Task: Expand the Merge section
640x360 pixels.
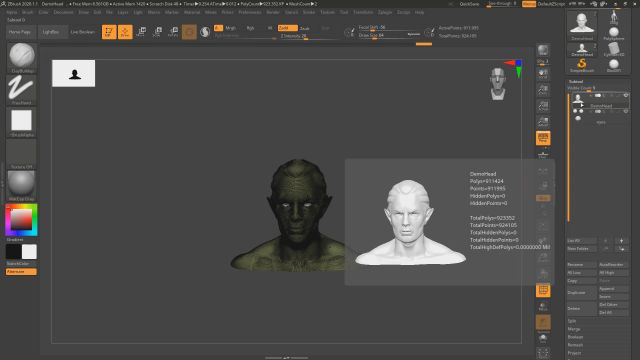Action: pyautogui.click(x=573, y=329)
